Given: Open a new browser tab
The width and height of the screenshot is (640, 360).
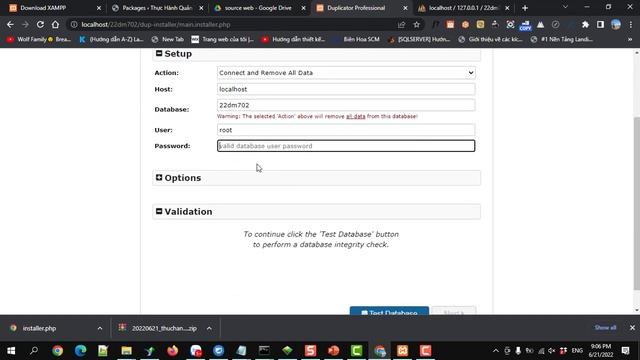Looking at the screenshot, I should click(x=525, y=8).
